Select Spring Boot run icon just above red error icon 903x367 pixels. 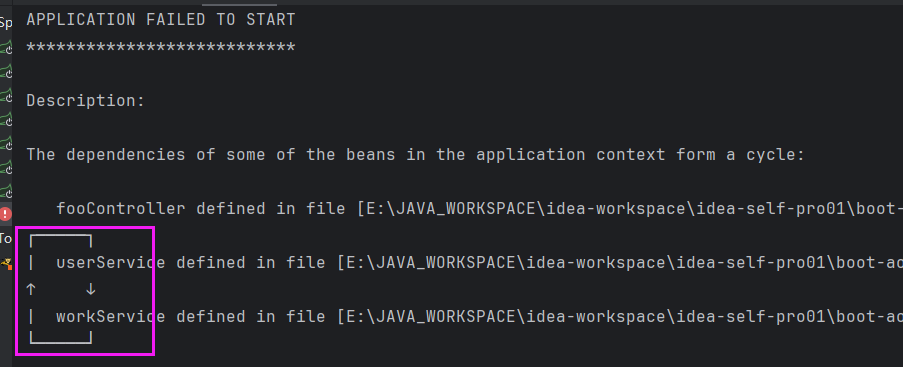pos(6,191)
